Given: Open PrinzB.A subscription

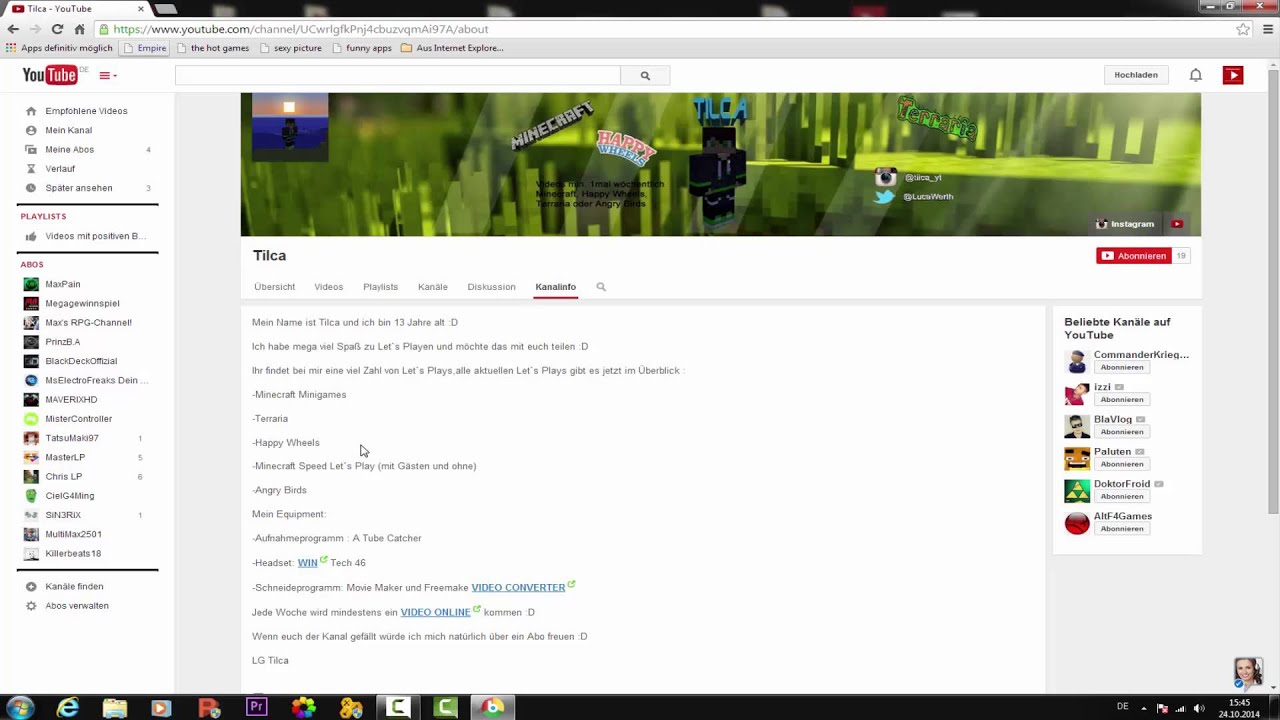Looking at the screenshot, I should (x=62, y=342).
